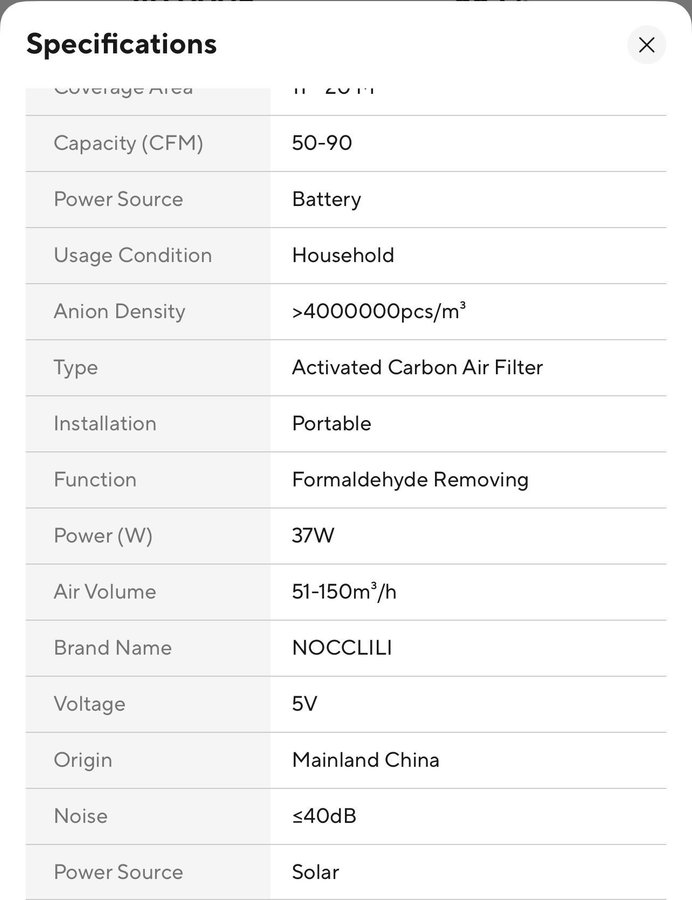Select the Capacity (CFM) label
The height and width of the screenshot is (900, 692).
click(128, 143)
